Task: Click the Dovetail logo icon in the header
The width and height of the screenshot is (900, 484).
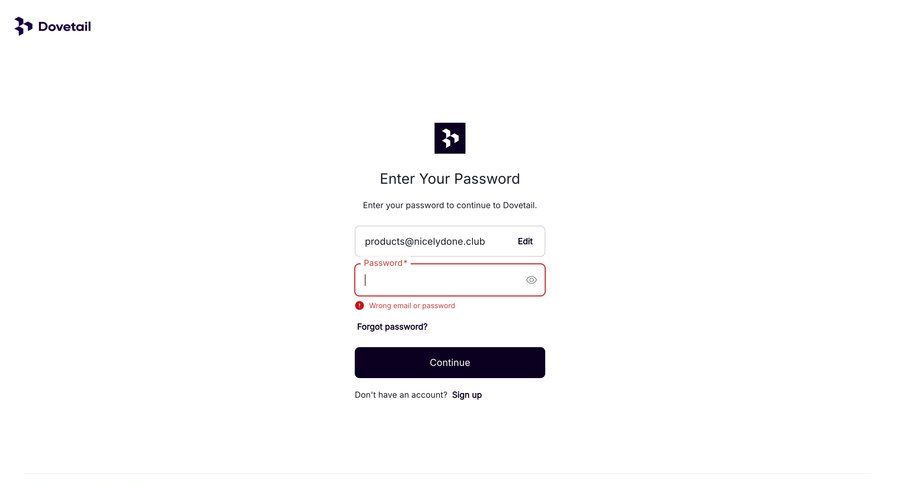Action: pos(23,26)
